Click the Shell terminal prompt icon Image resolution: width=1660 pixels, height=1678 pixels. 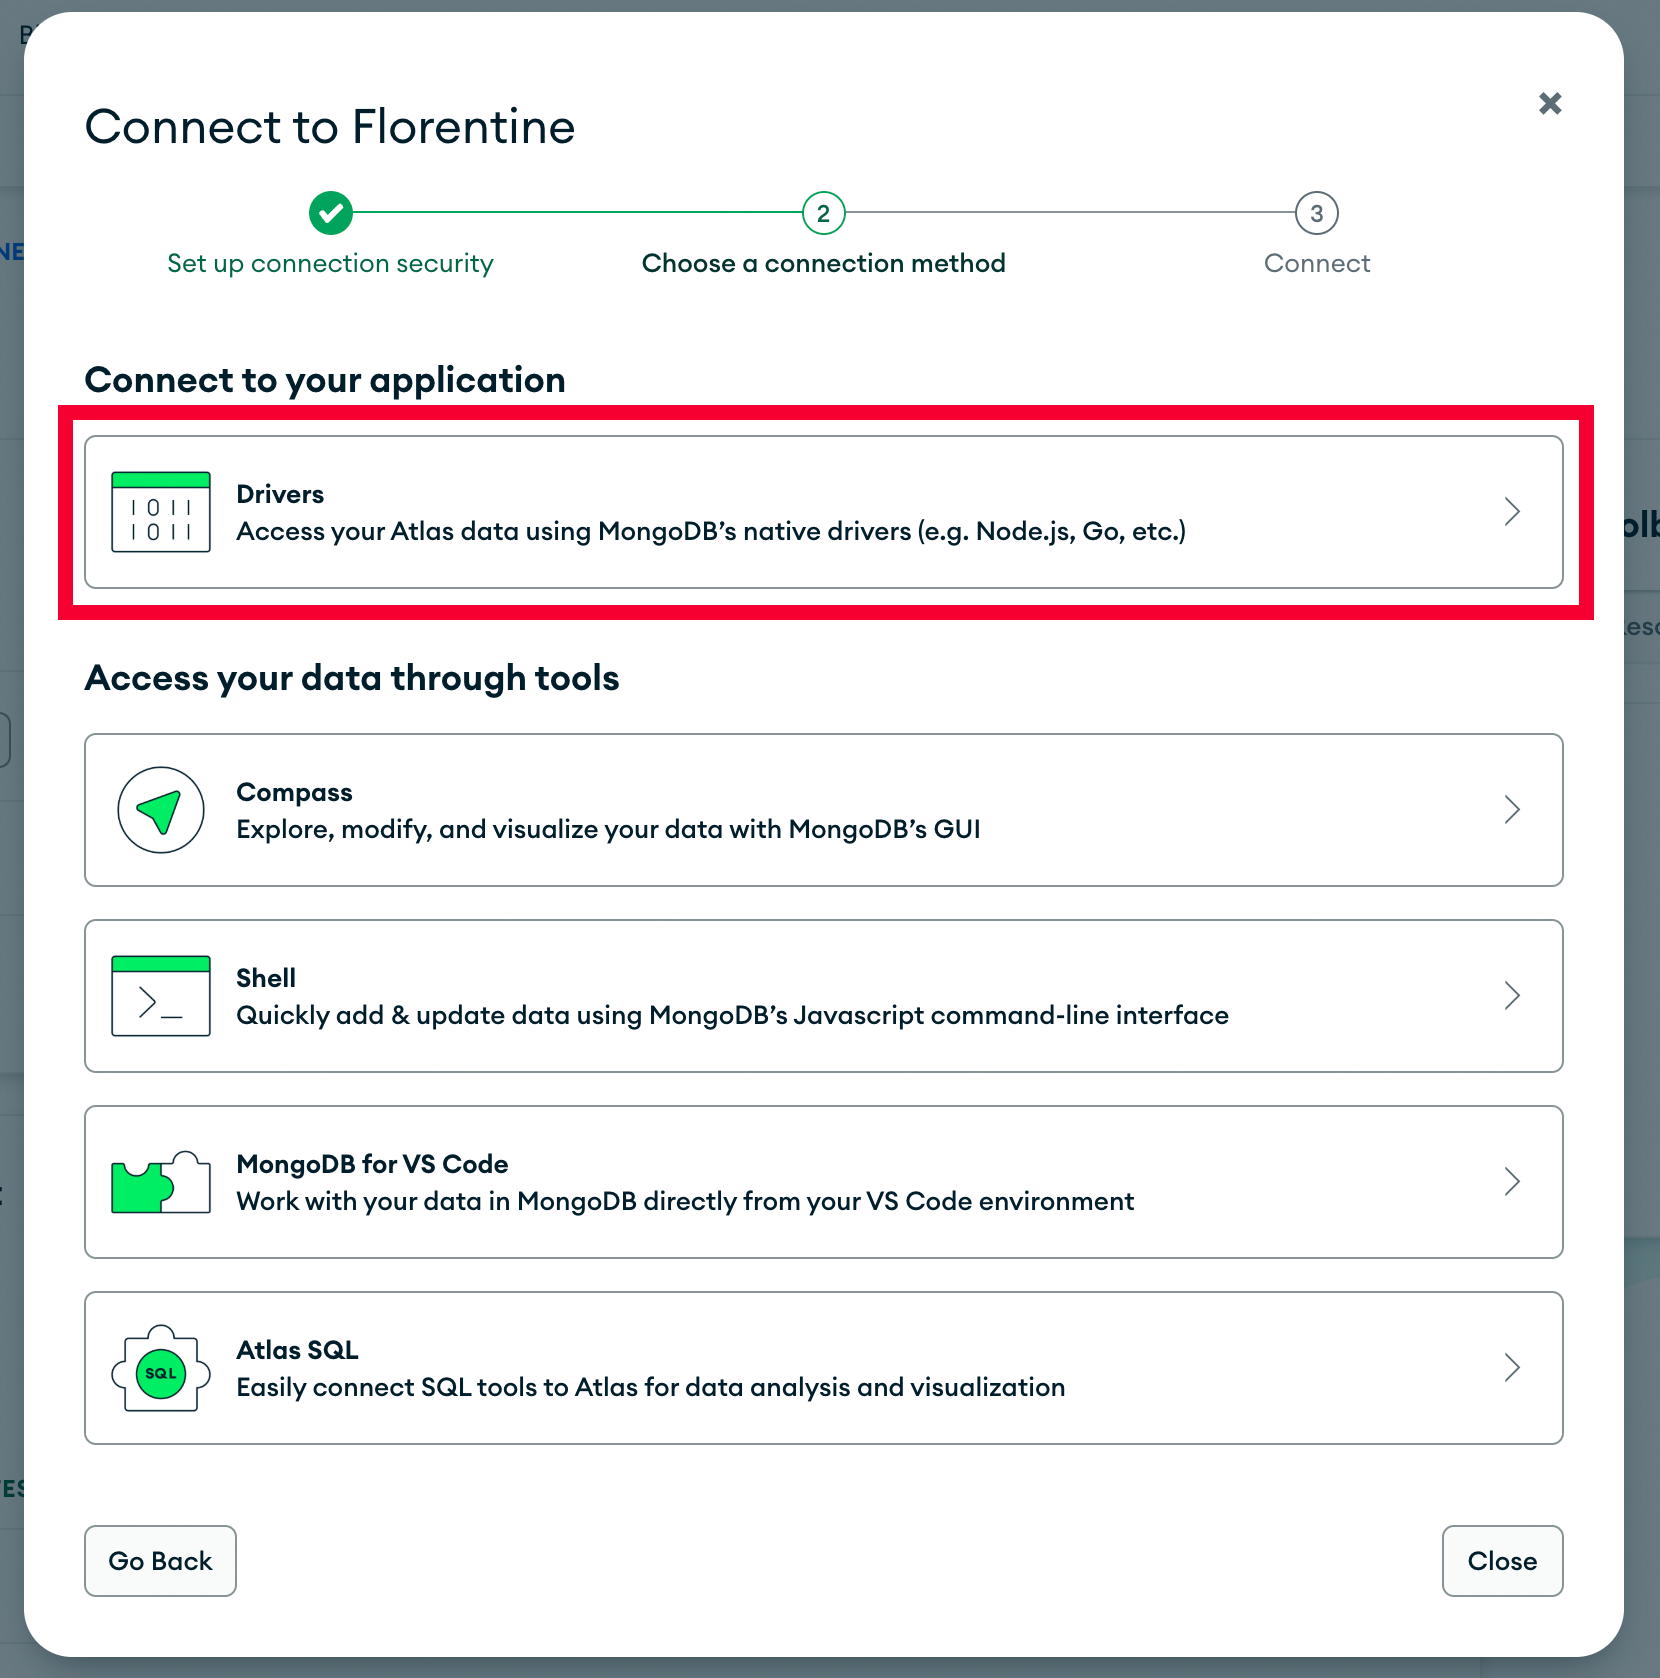pos(161,996)
